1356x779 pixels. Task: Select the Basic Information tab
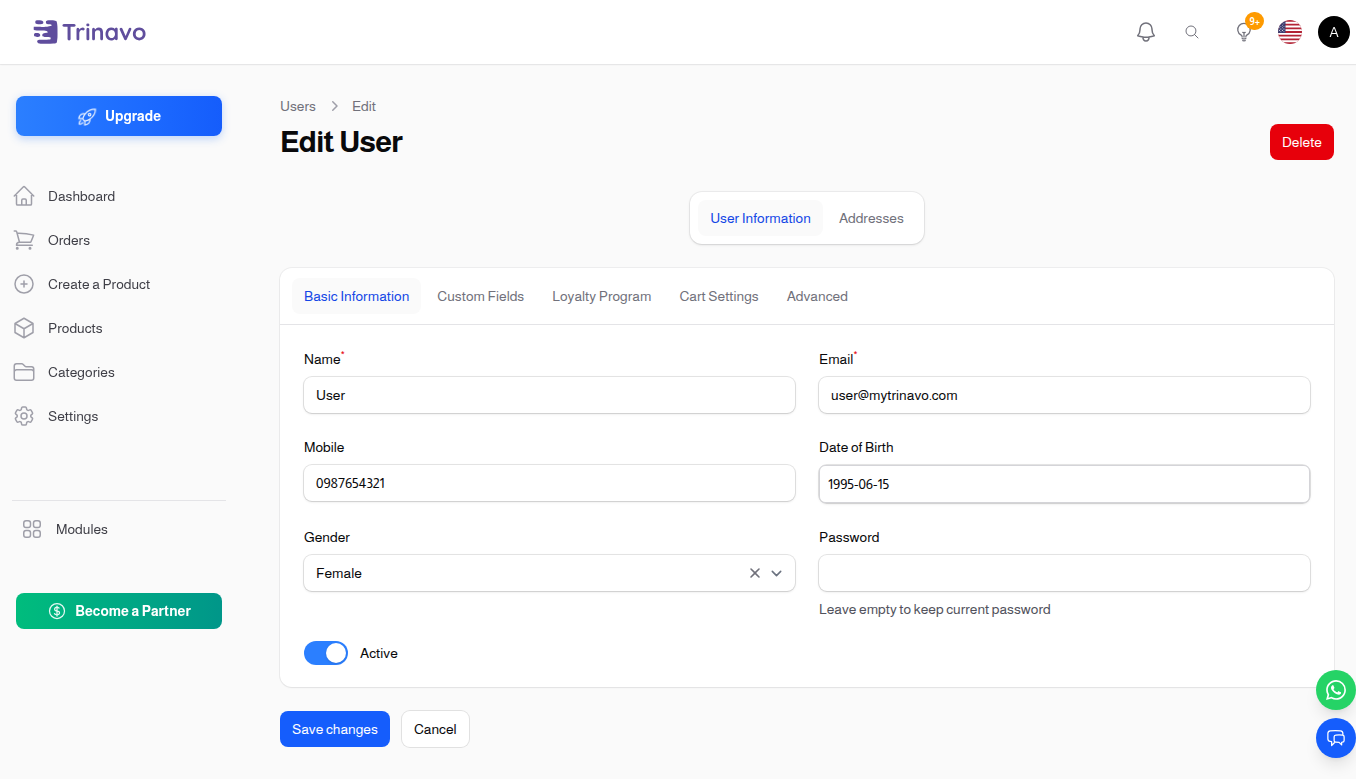[x=357, y=296]
